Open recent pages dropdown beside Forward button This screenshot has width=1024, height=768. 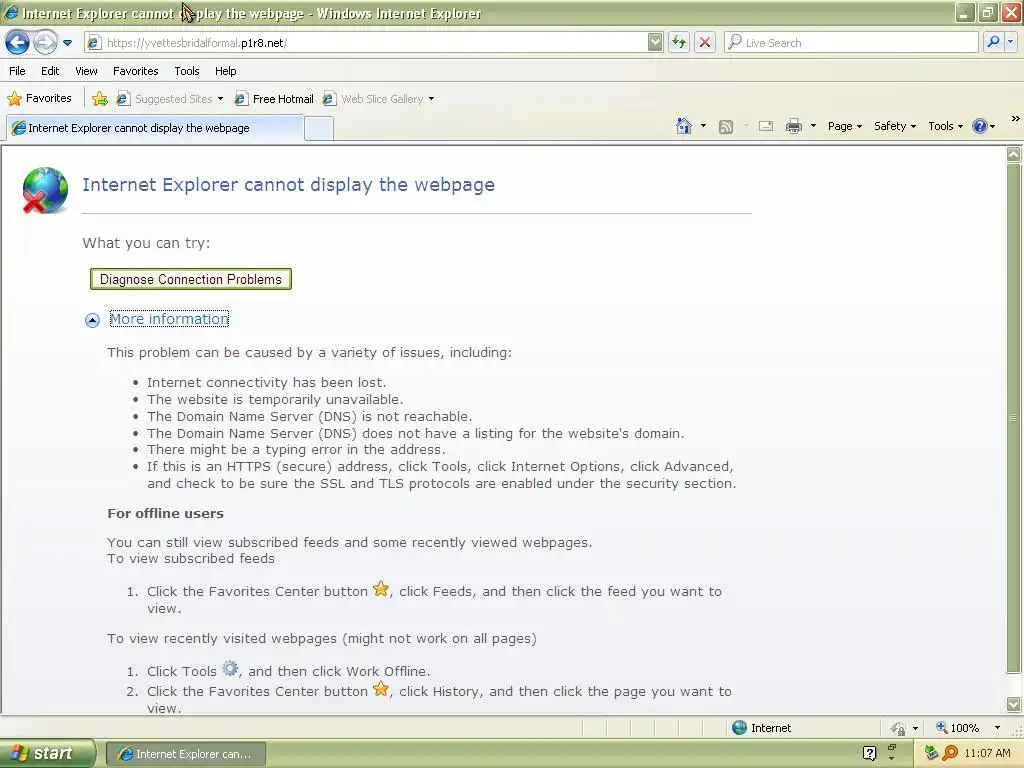(x=67, y=43)
